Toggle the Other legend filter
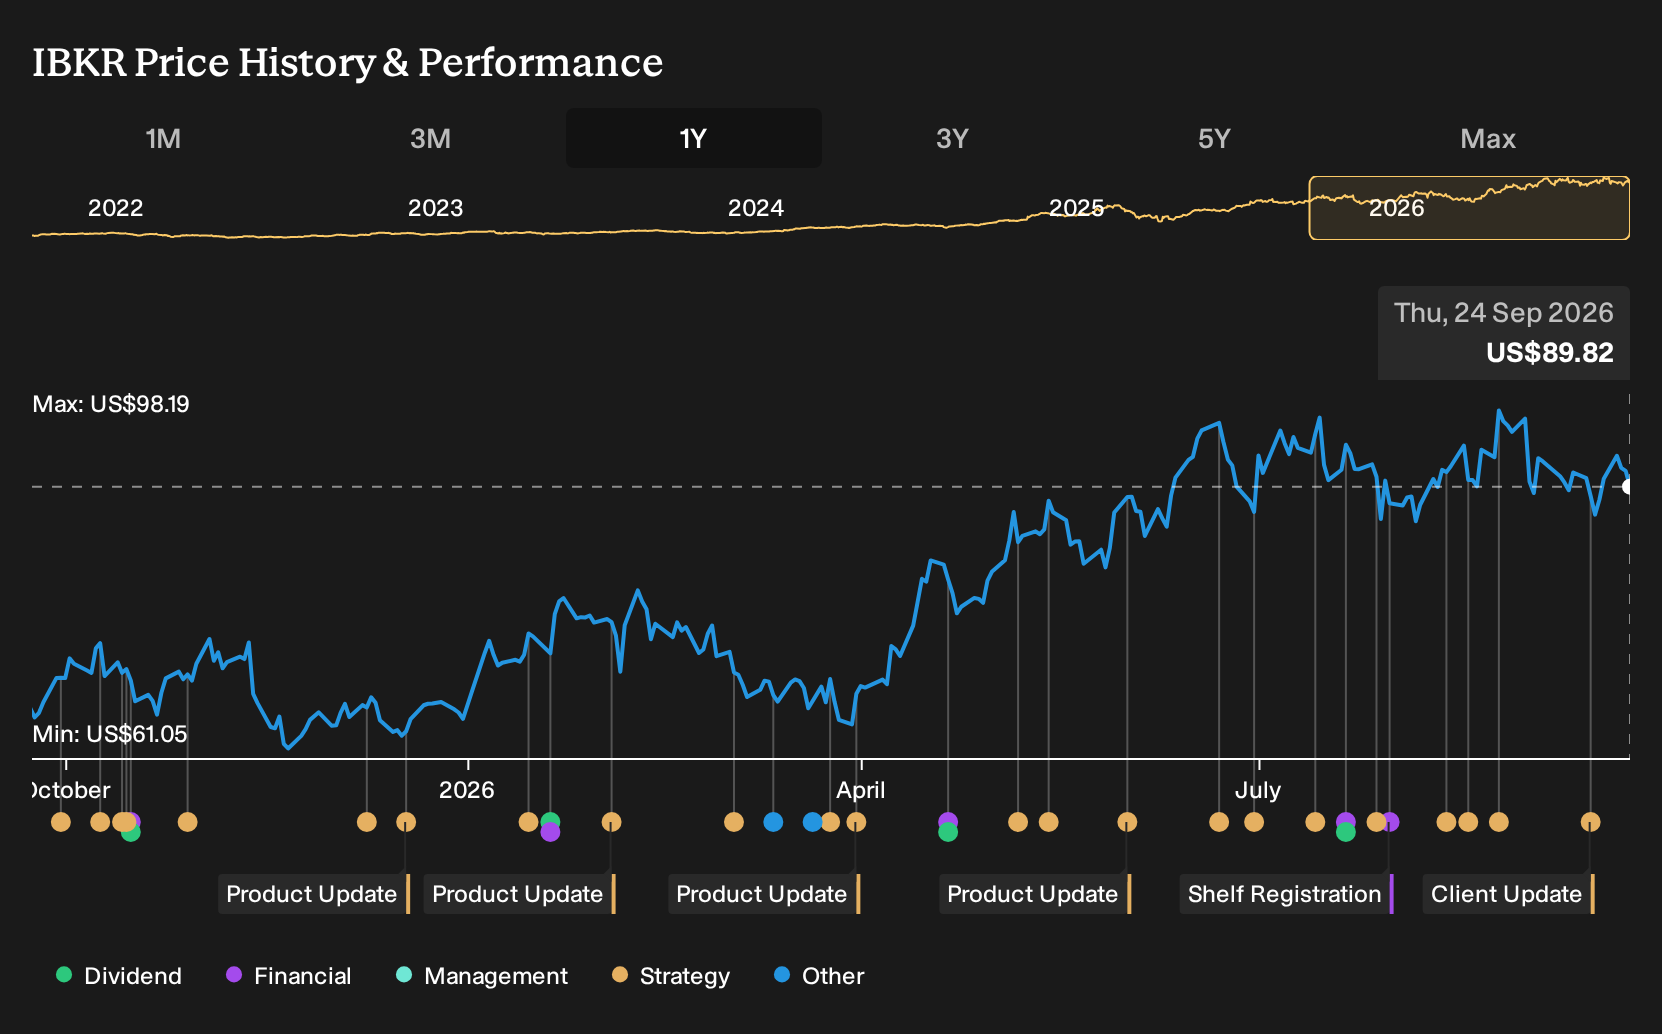This screenshot has height=1034, width=1662. point(819,976)
